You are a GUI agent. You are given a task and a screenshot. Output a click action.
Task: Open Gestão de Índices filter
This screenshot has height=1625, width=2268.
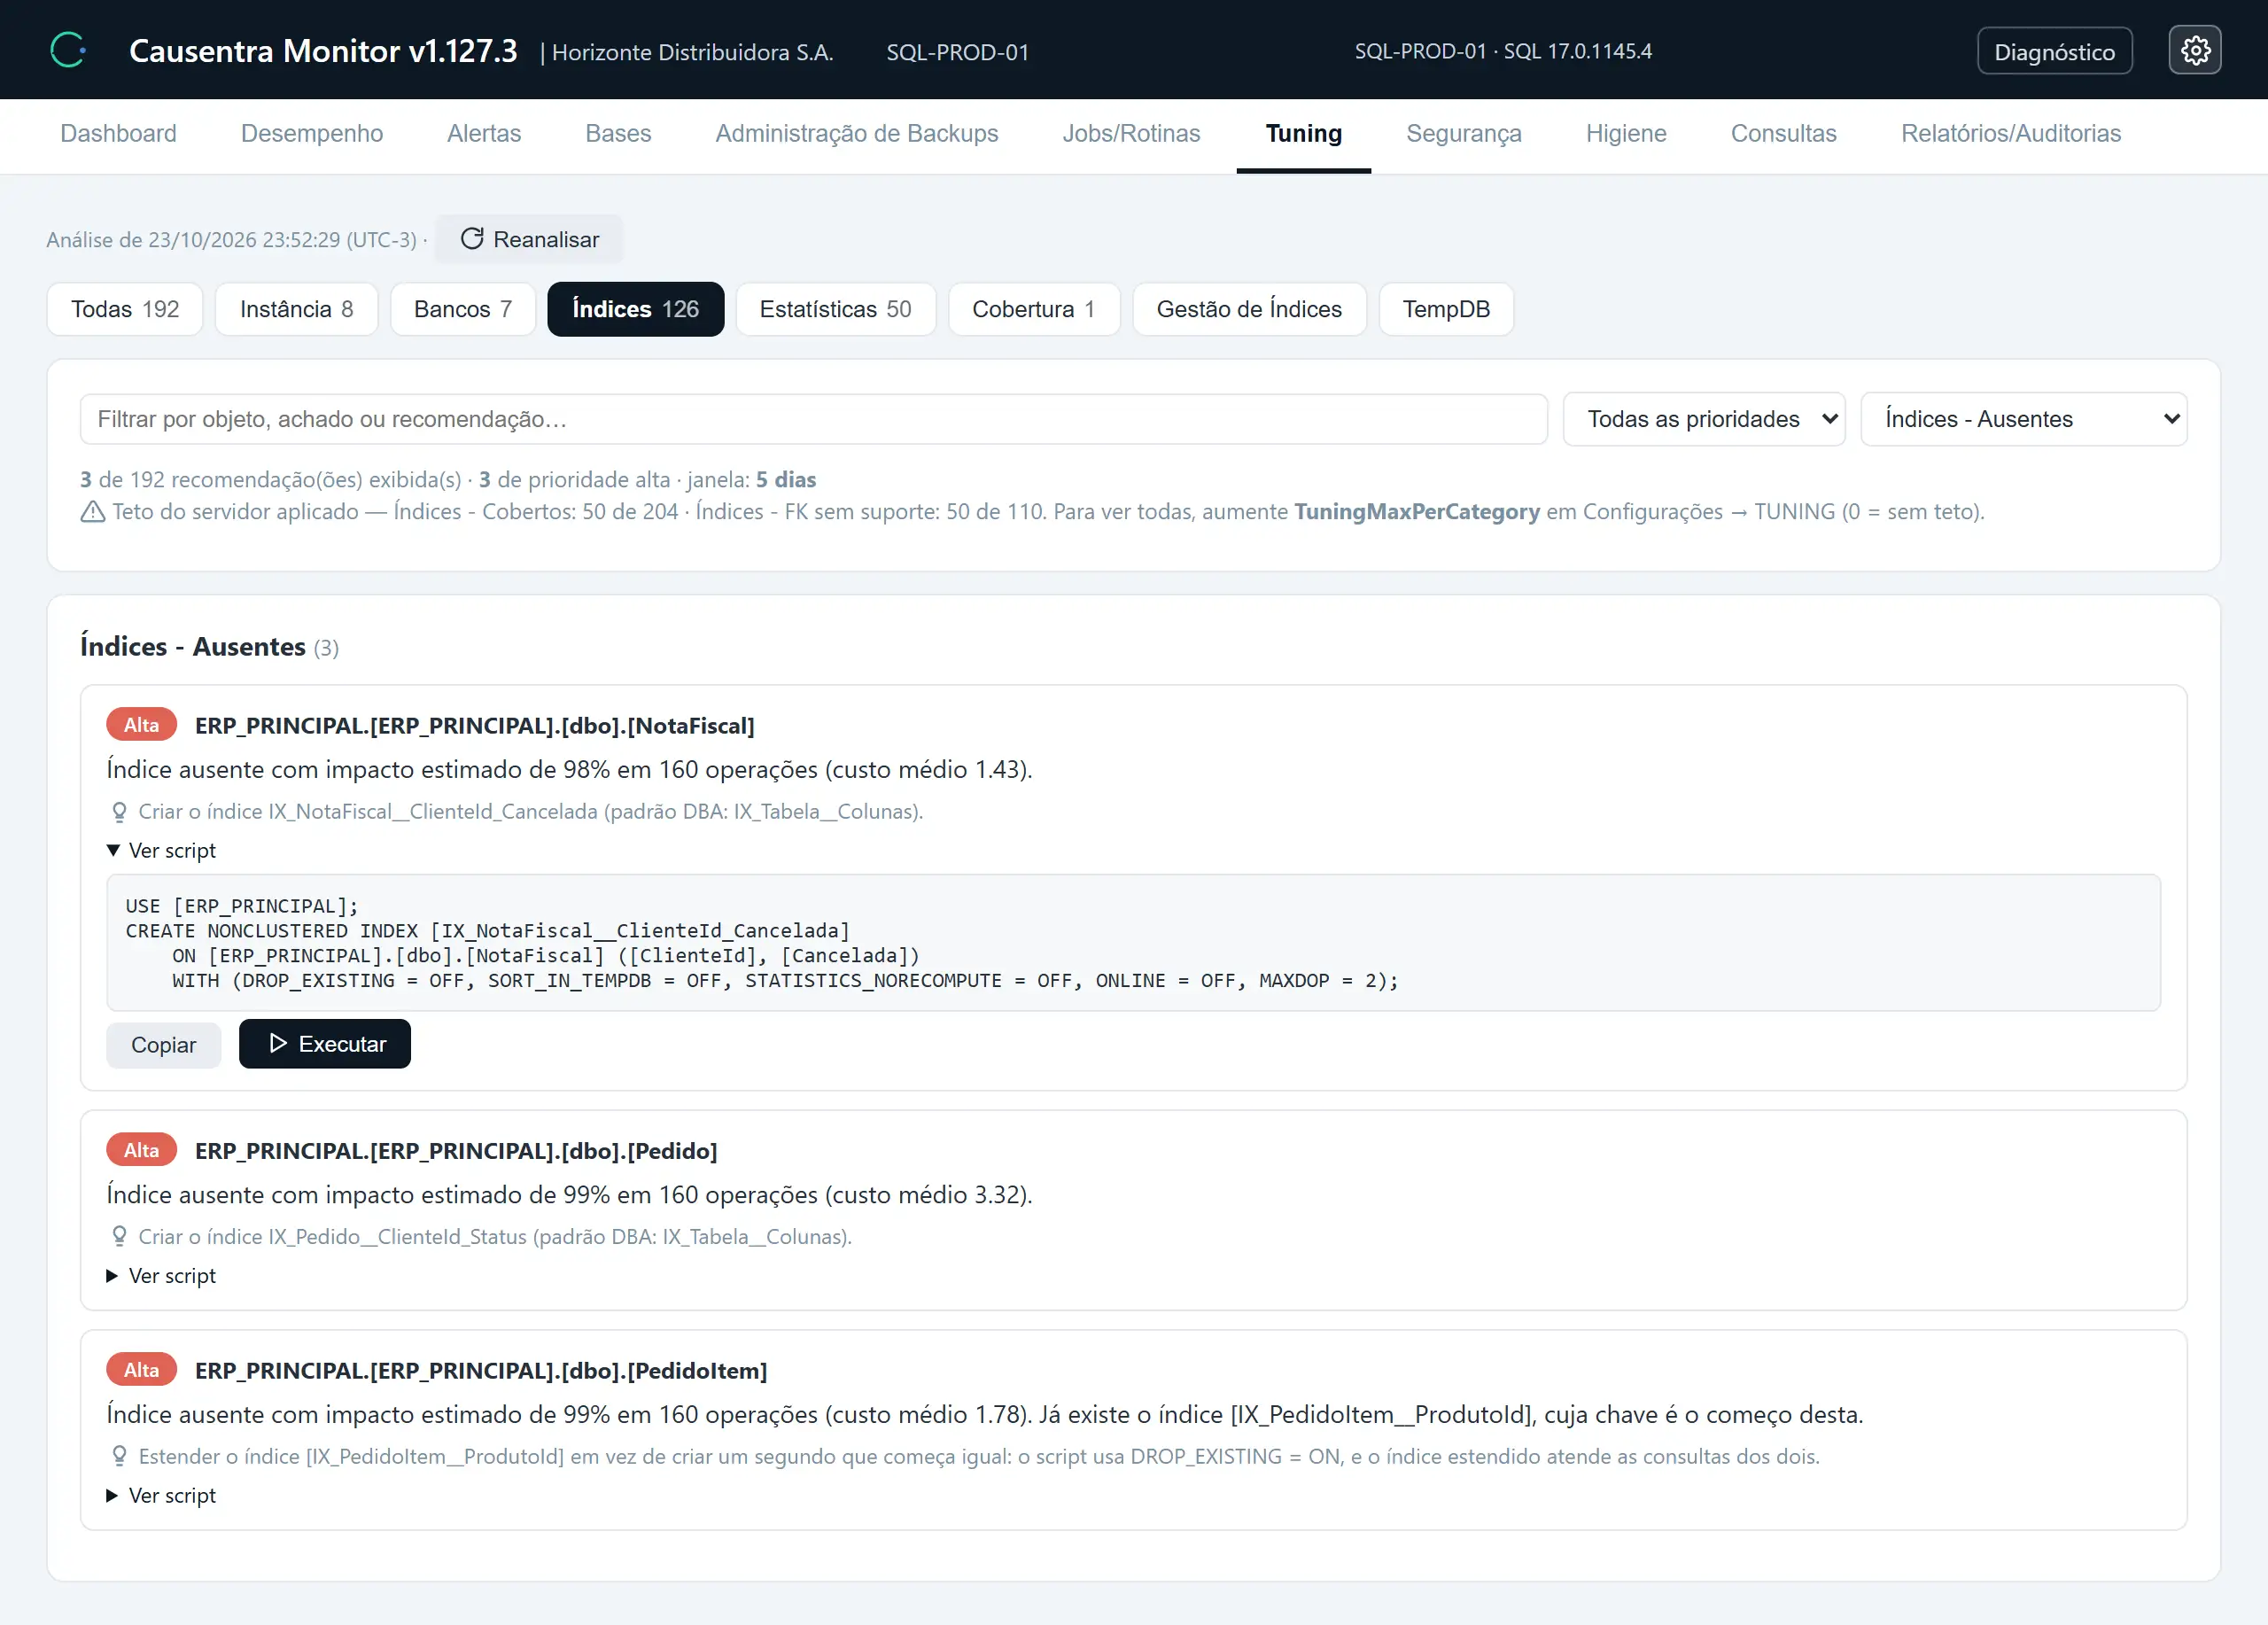(x=1249, y=310)
